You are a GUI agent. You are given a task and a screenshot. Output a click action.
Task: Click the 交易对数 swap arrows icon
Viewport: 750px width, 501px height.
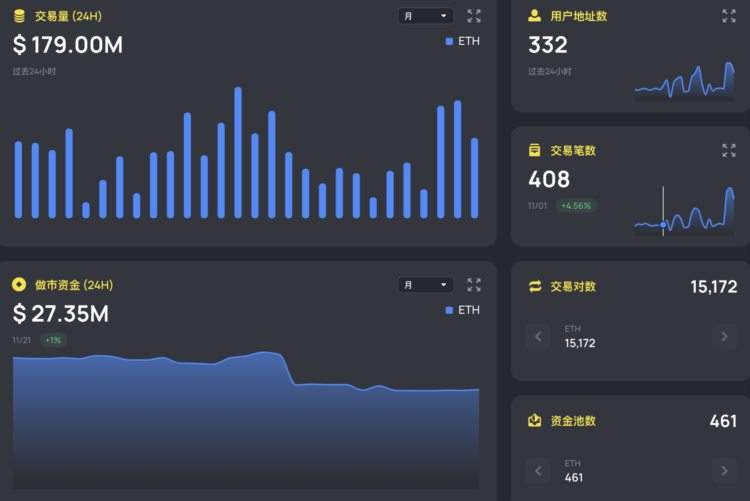tap(535, 286)
